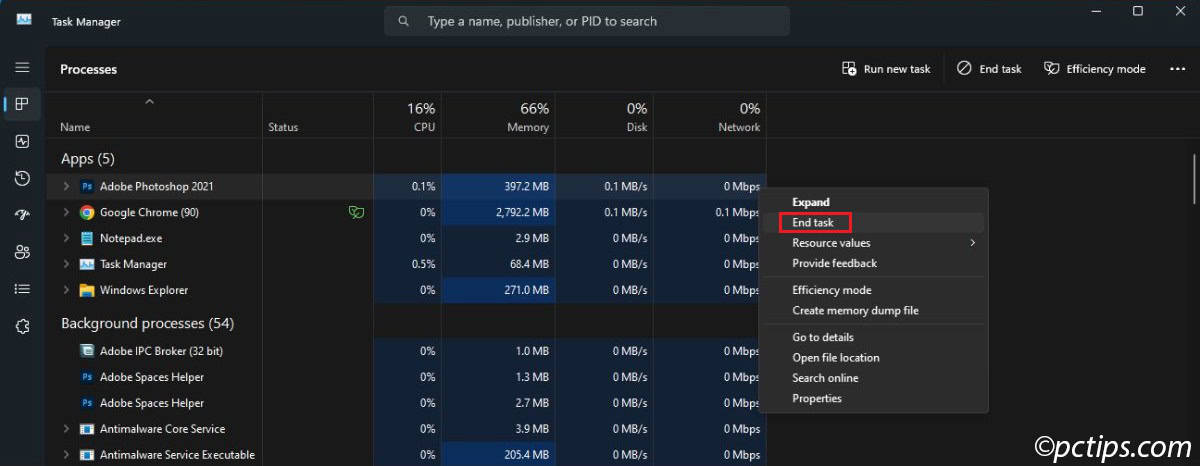1200x466 pixels.
Task: Open the three-dots more options menu
Action: click(x=1178, y=69)
